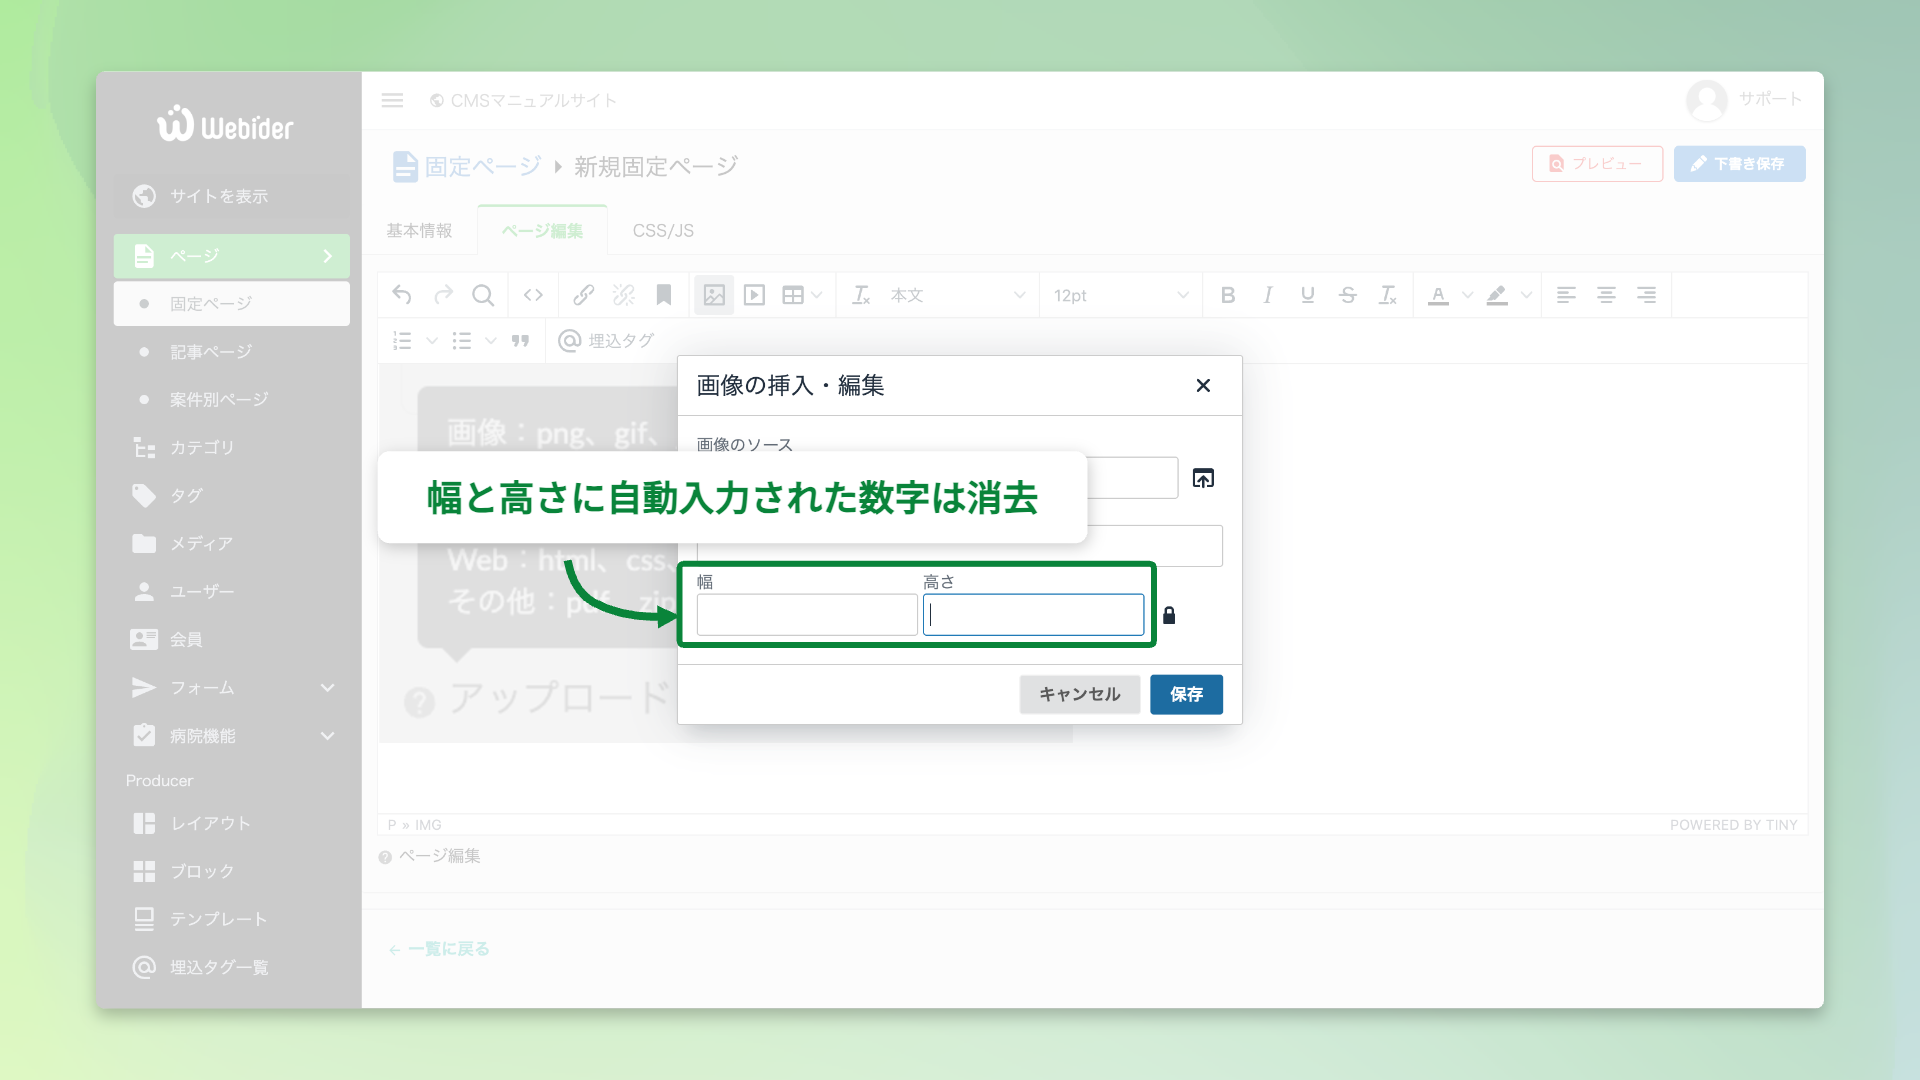Select the image insert tool in the toolbar
Screen dimensions: 1920x1080
pos(714,294)
